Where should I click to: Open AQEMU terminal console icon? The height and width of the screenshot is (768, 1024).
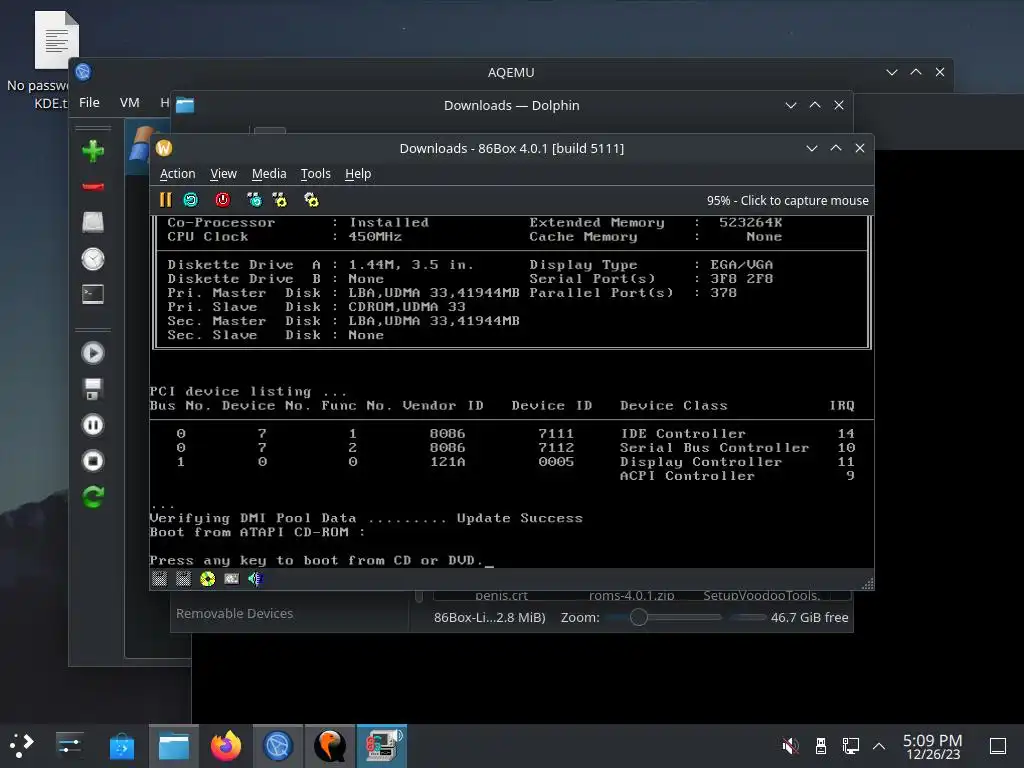(93, 295)
